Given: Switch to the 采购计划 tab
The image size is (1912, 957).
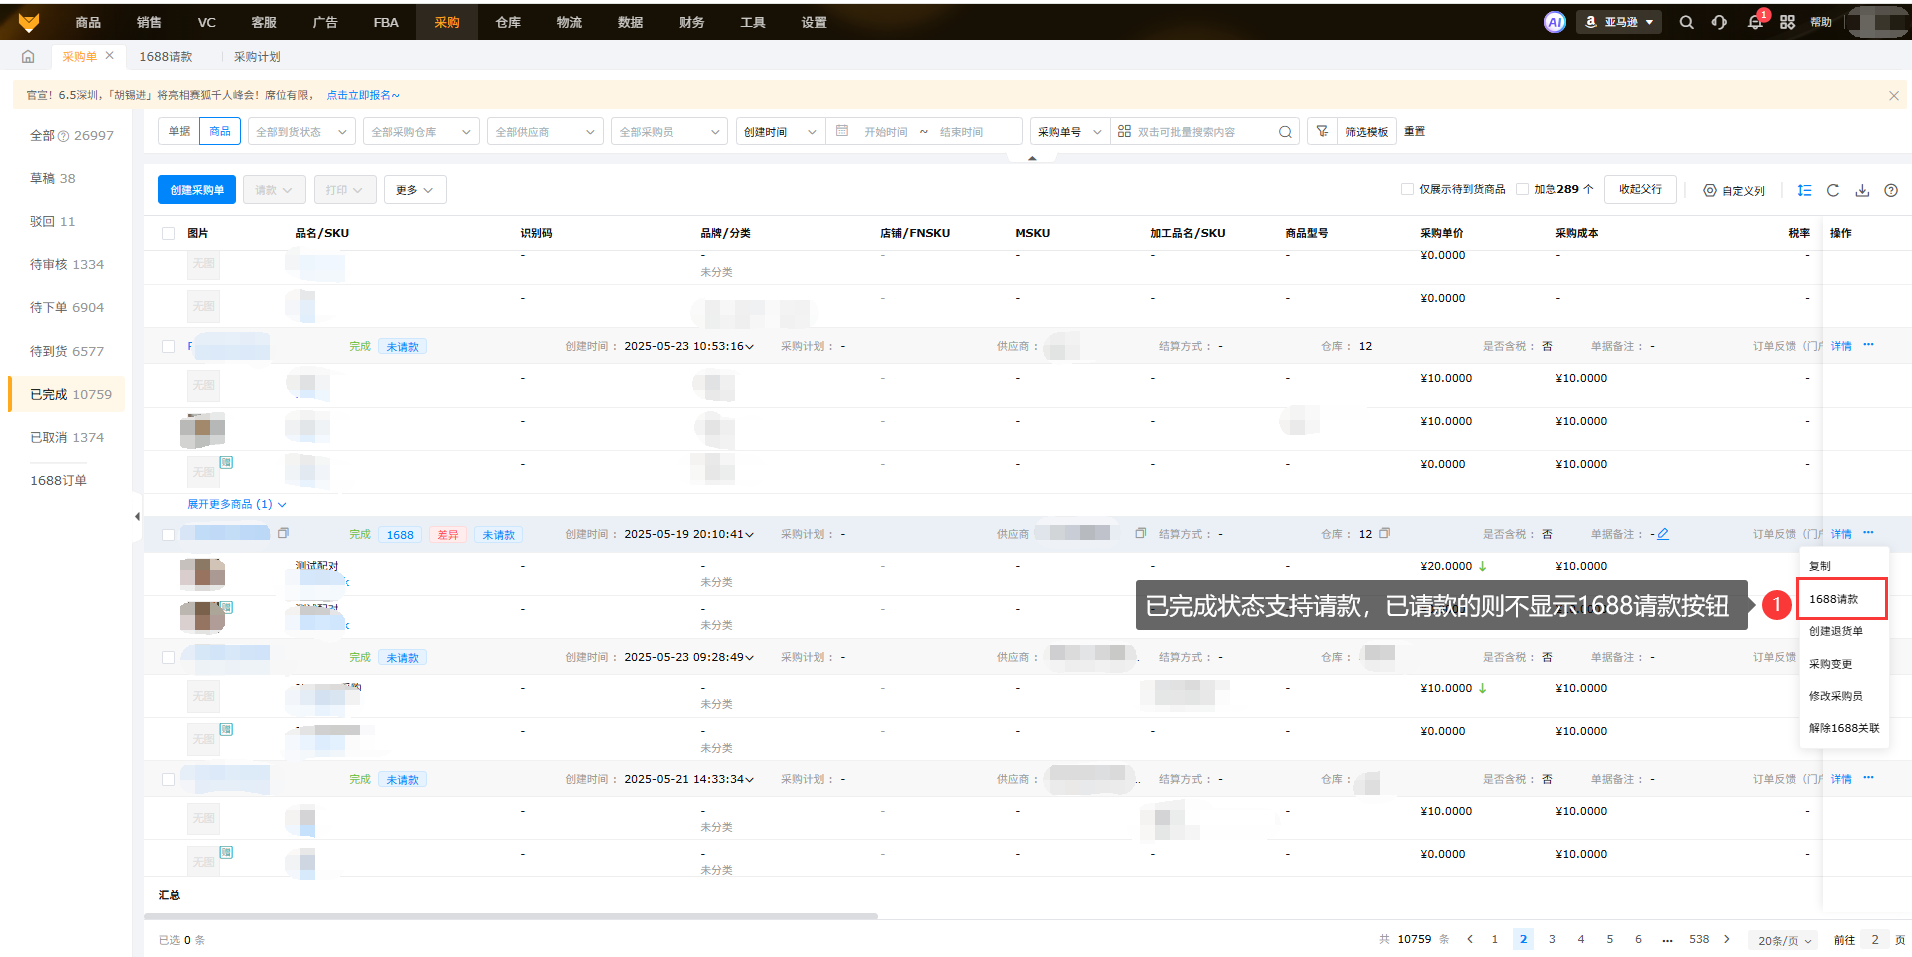Looking at the screenshot, I should coord(257,57).
